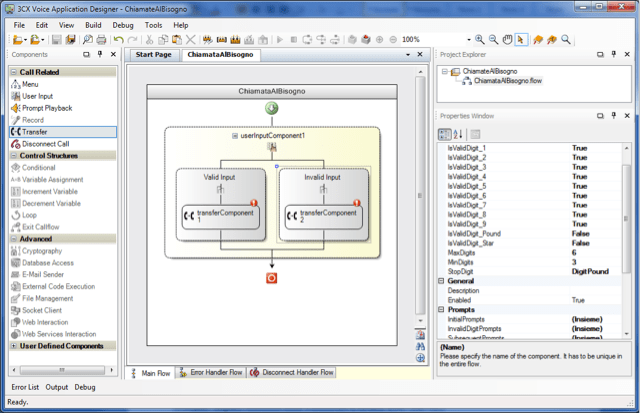Image resolution: width=640 pixels, height=414 pixels.
Task: Toggle pin on Components panel
Action: 100,54
